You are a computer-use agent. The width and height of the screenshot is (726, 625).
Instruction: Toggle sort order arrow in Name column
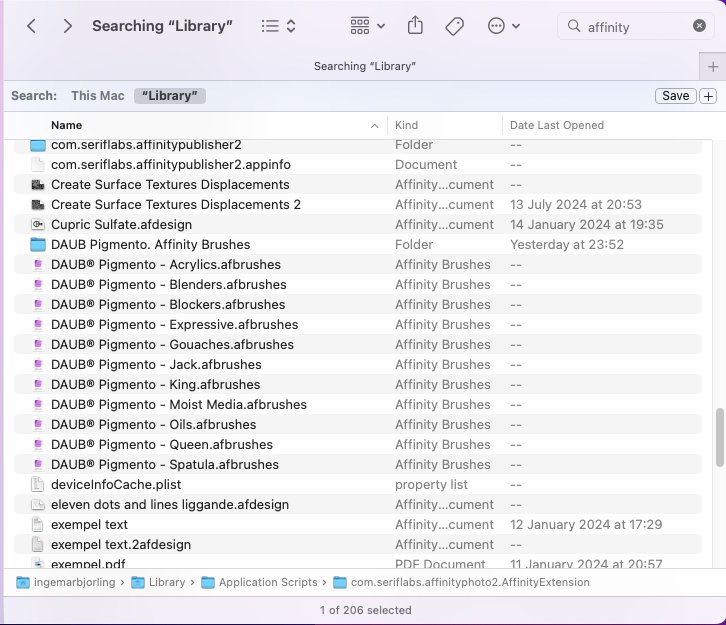375,125
